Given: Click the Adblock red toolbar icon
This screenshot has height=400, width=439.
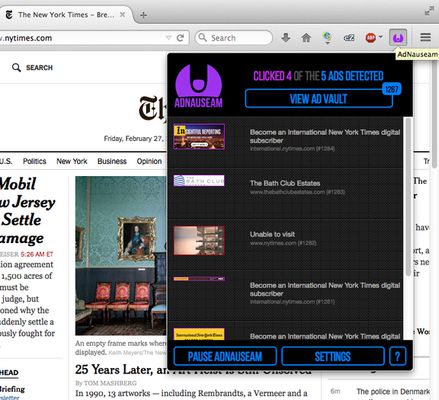Looking at the screenshot, I should (371, 38).
